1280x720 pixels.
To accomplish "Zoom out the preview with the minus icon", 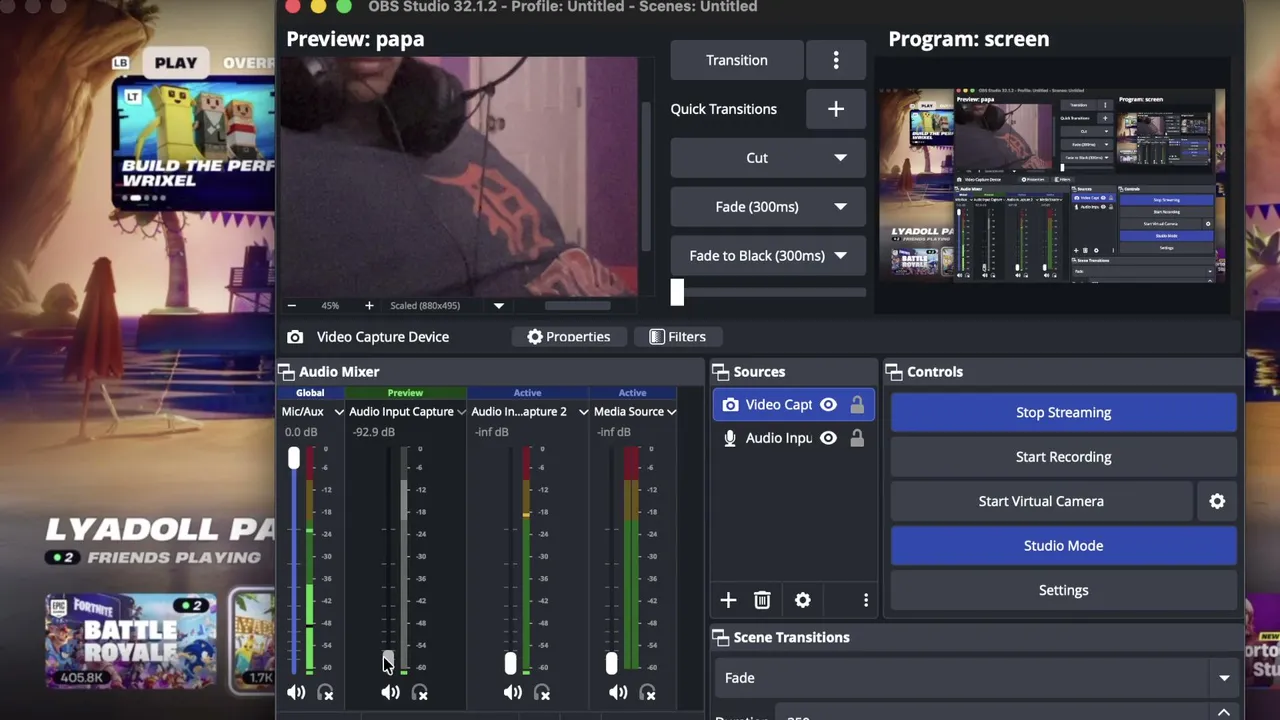I will pos(291,305).
